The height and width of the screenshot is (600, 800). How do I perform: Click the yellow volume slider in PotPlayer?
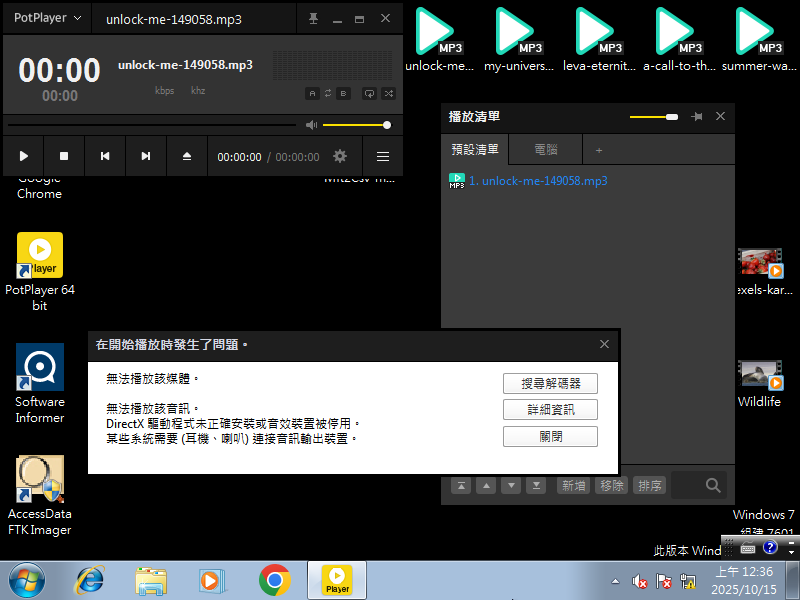pyautogui.click(x=355, y=125)
